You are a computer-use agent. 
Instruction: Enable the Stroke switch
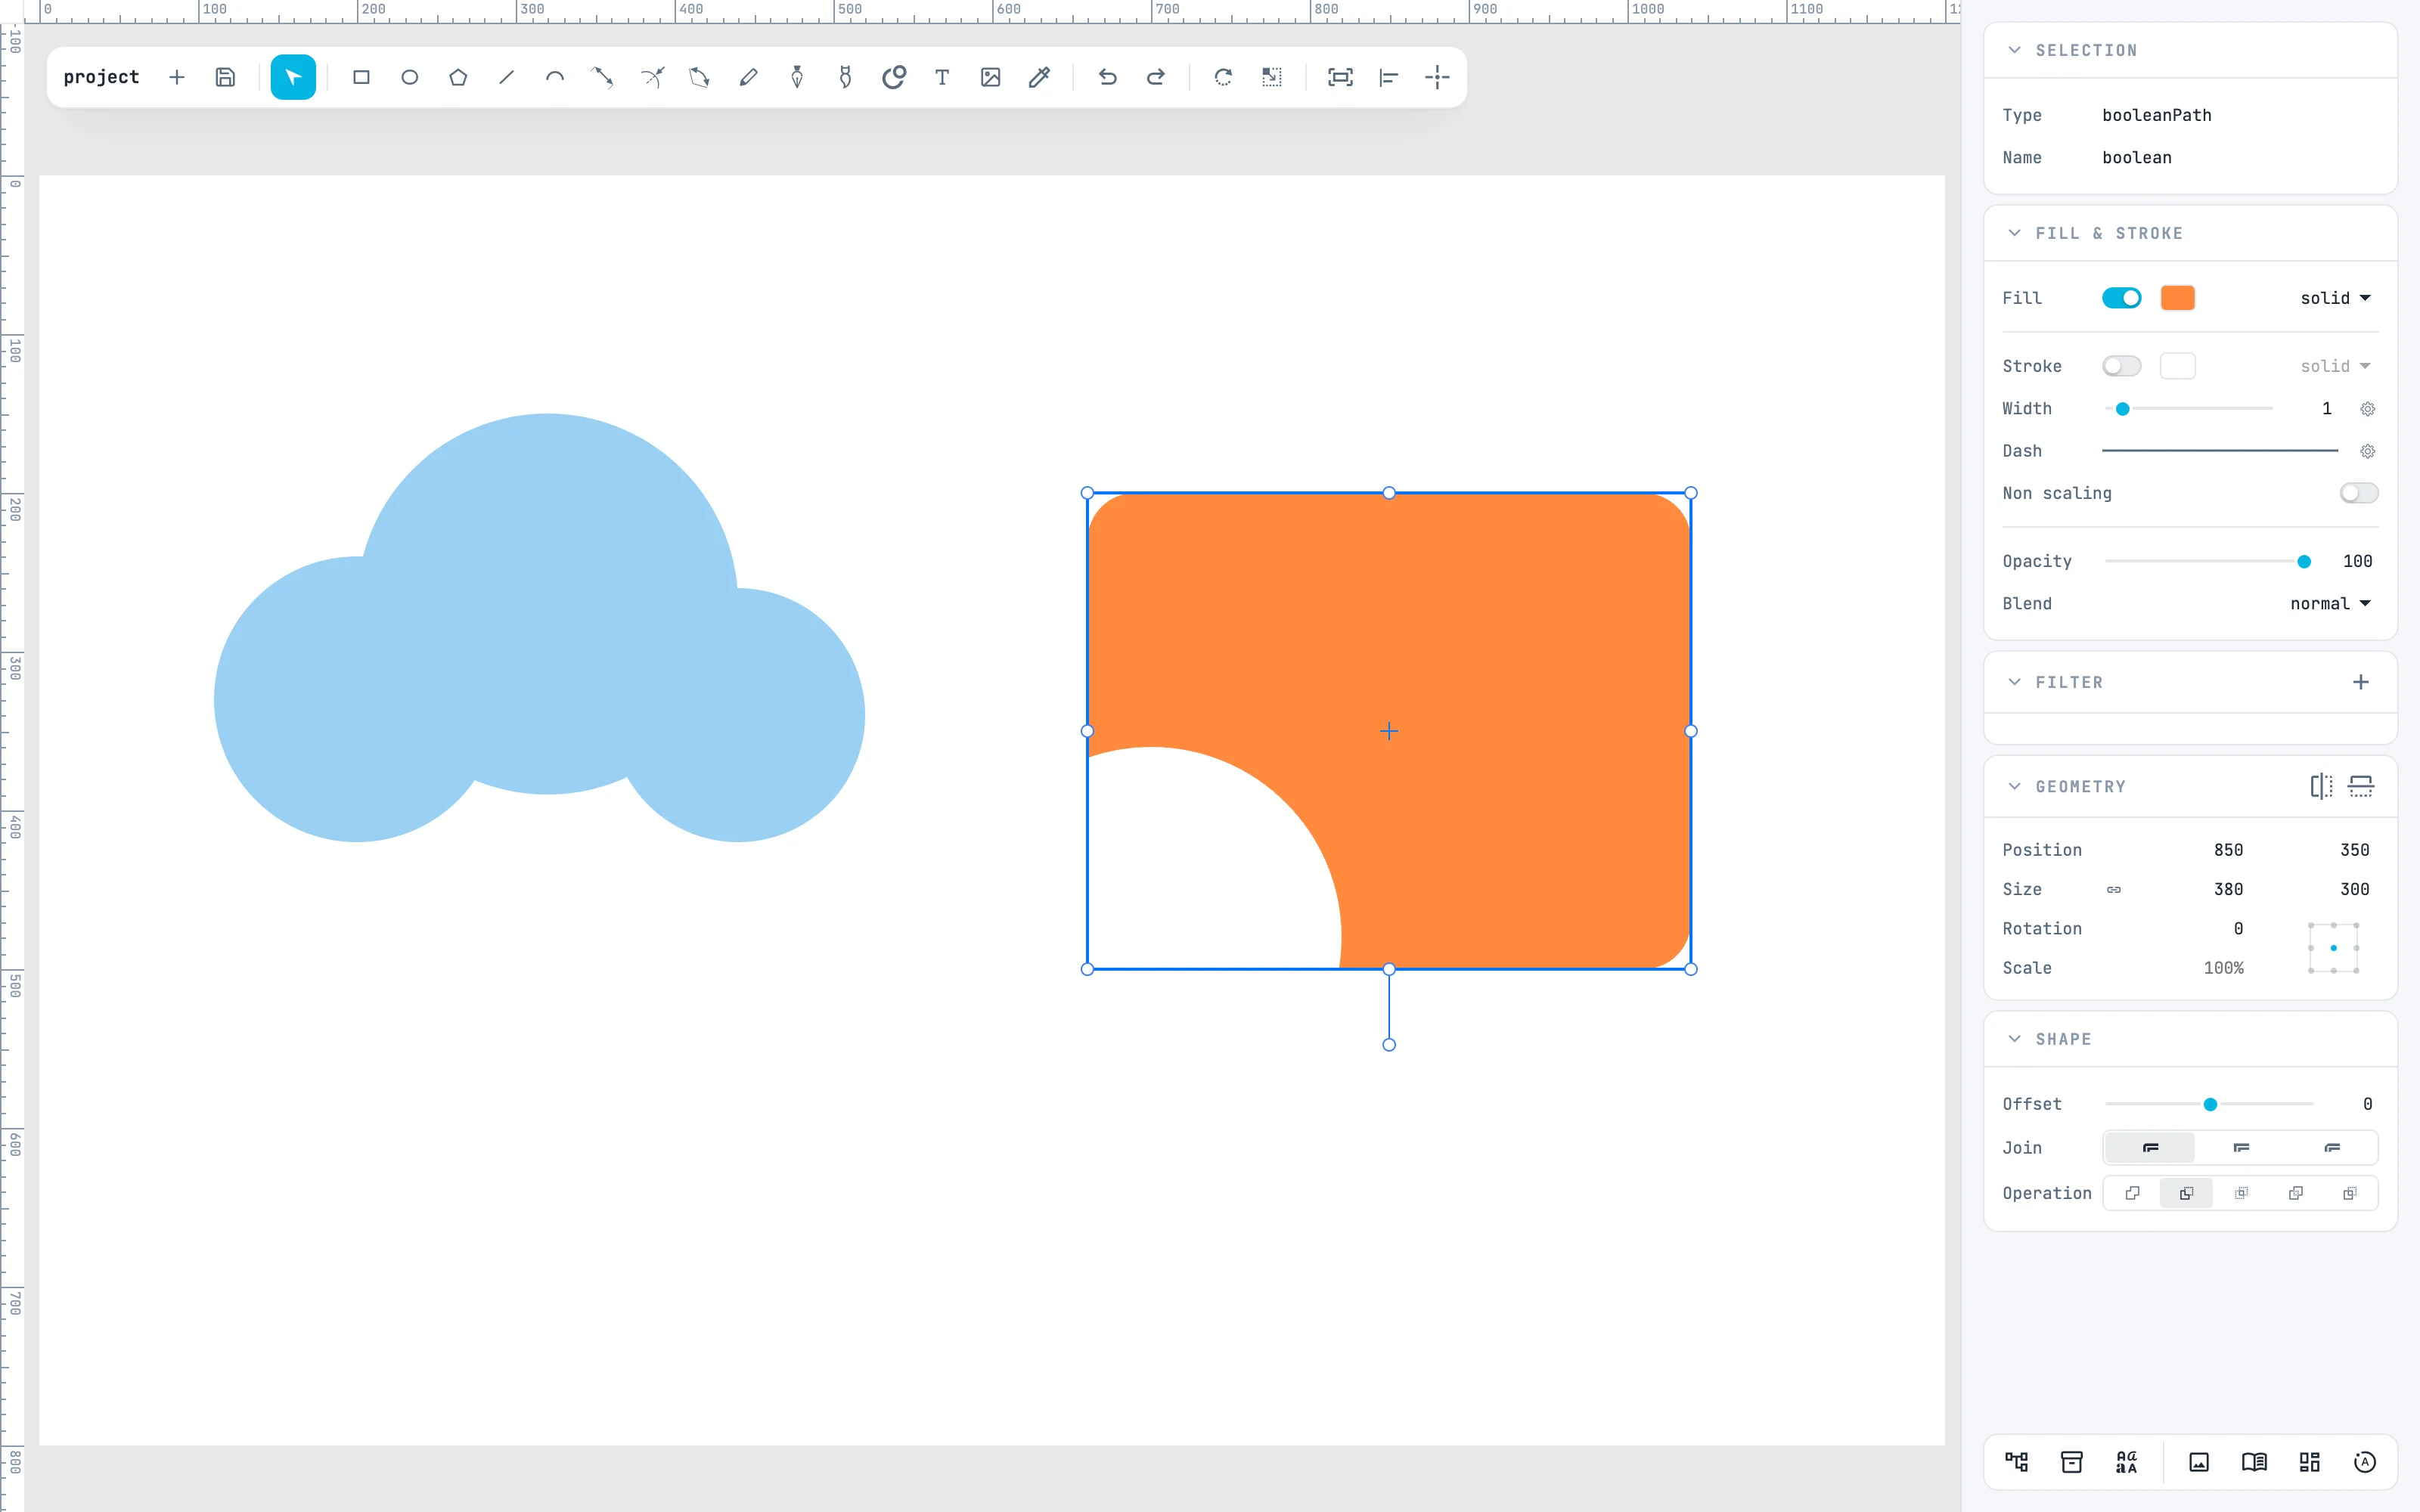tap(2121, 366)
